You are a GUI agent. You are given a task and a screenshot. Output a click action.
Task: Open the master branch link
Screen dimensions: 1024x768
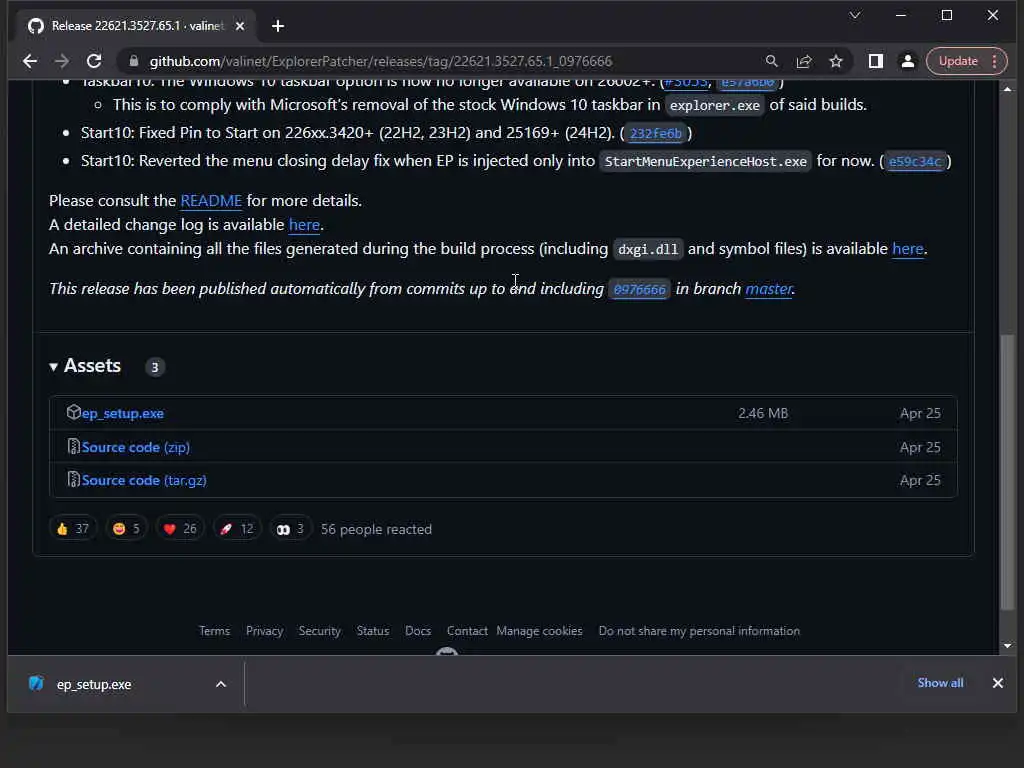tap(769, 289)
